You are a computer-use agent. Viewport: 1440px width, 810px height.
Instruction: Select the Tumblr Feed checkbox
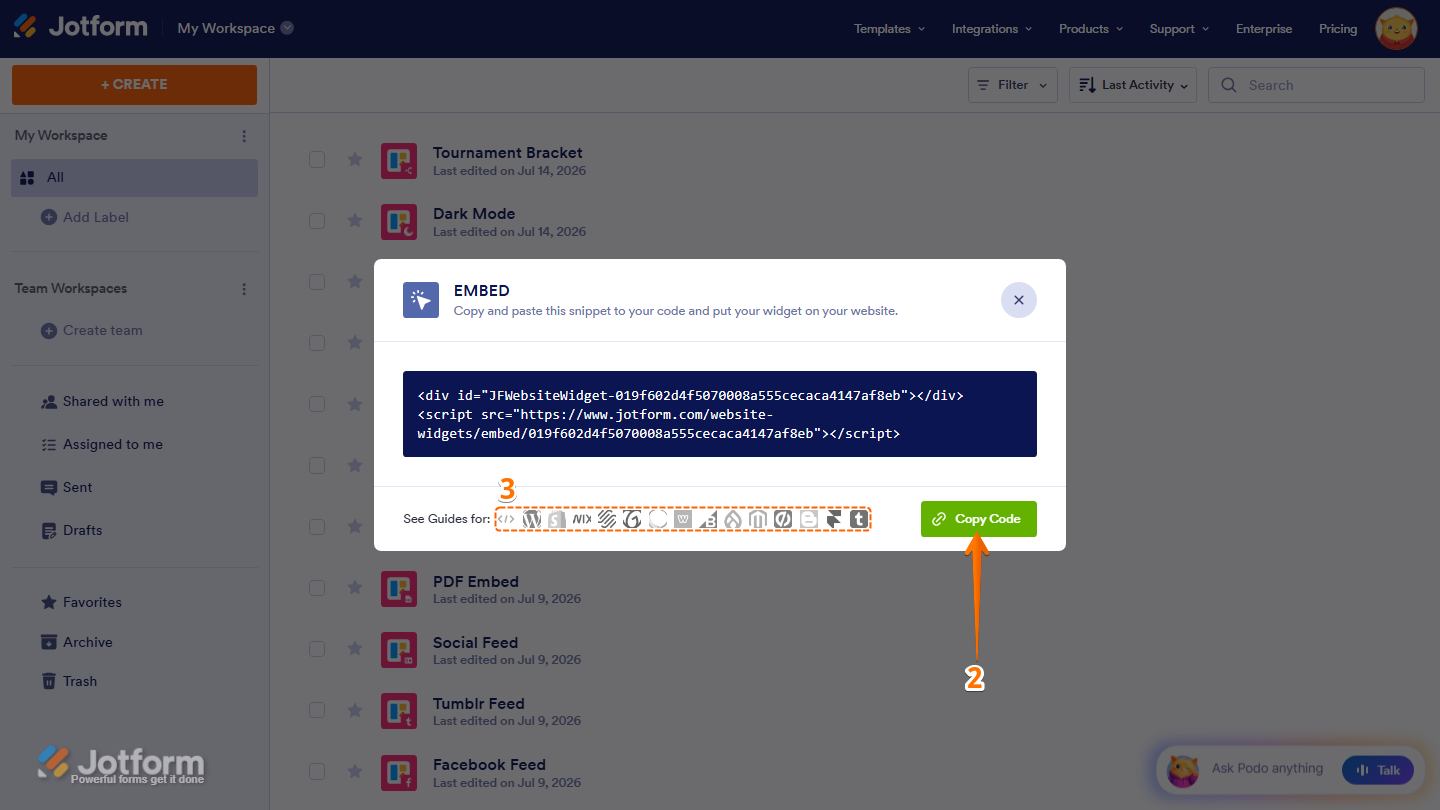pyautogui.click(x=317, y=710)
